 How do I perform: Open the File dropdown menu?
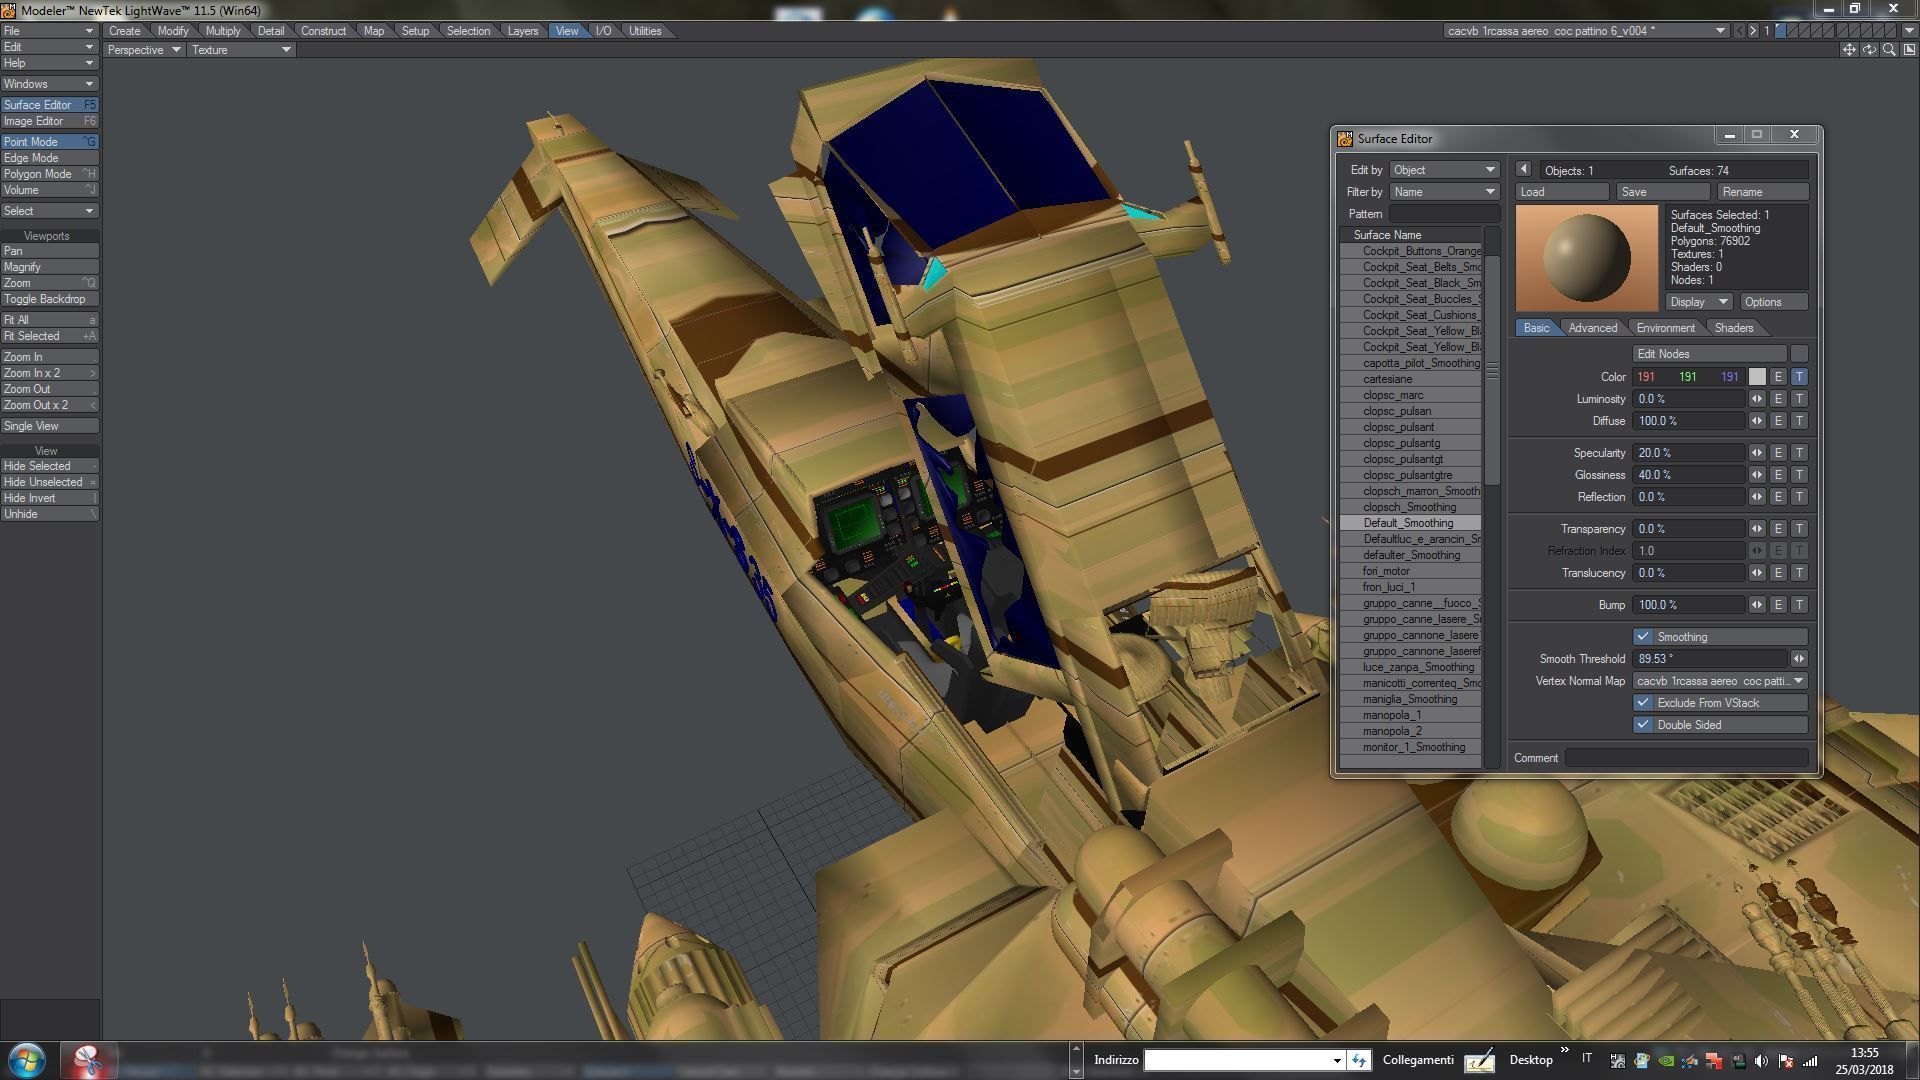(49, 31)
